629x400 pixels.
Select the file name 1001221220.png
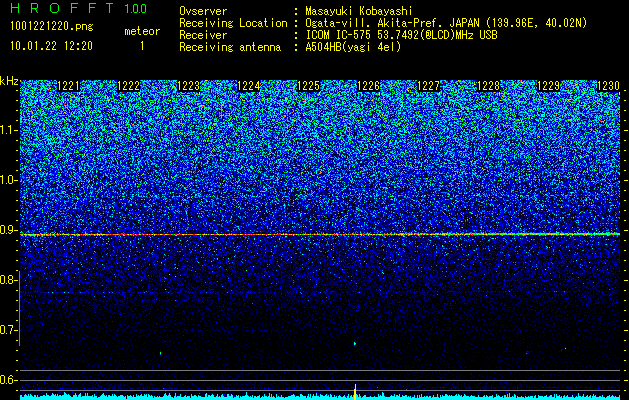52,27
